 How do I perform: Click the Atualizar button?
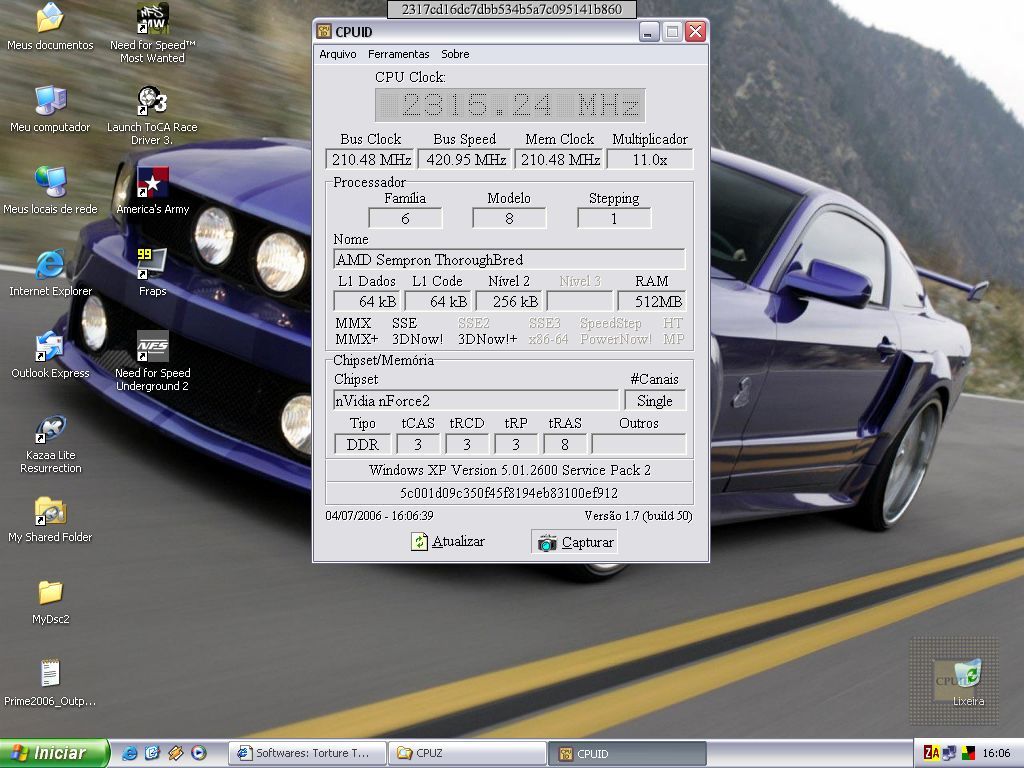(448, 542)
